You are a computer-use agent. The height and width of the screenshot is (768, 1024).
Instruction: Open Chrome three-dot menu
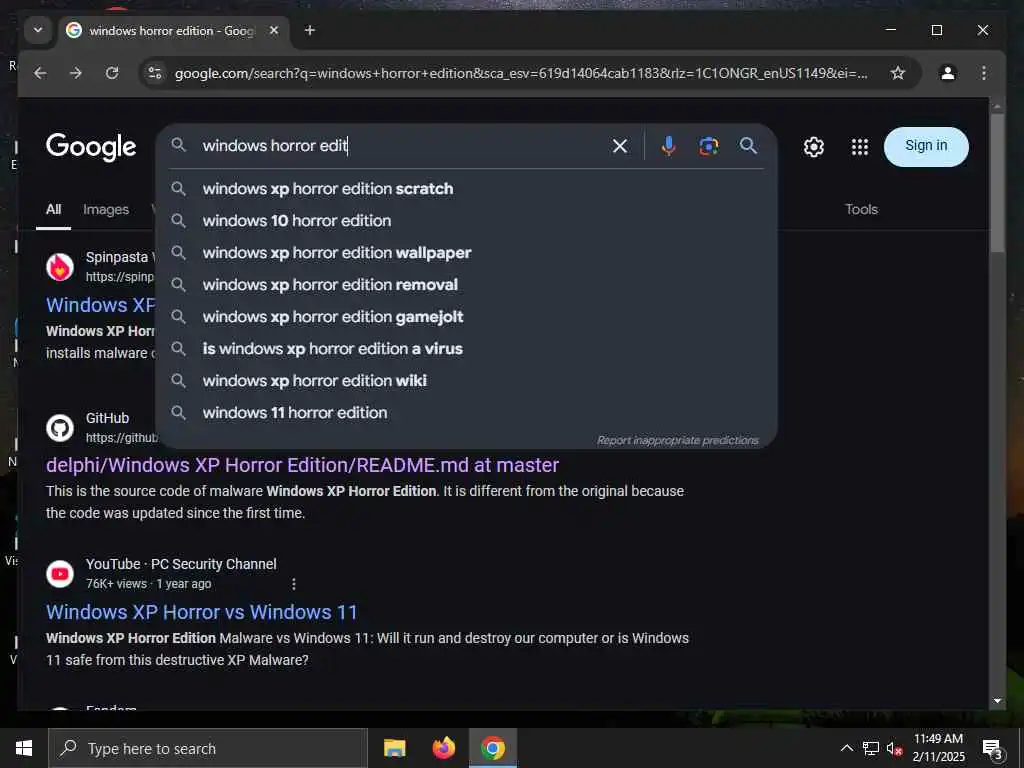984,73
